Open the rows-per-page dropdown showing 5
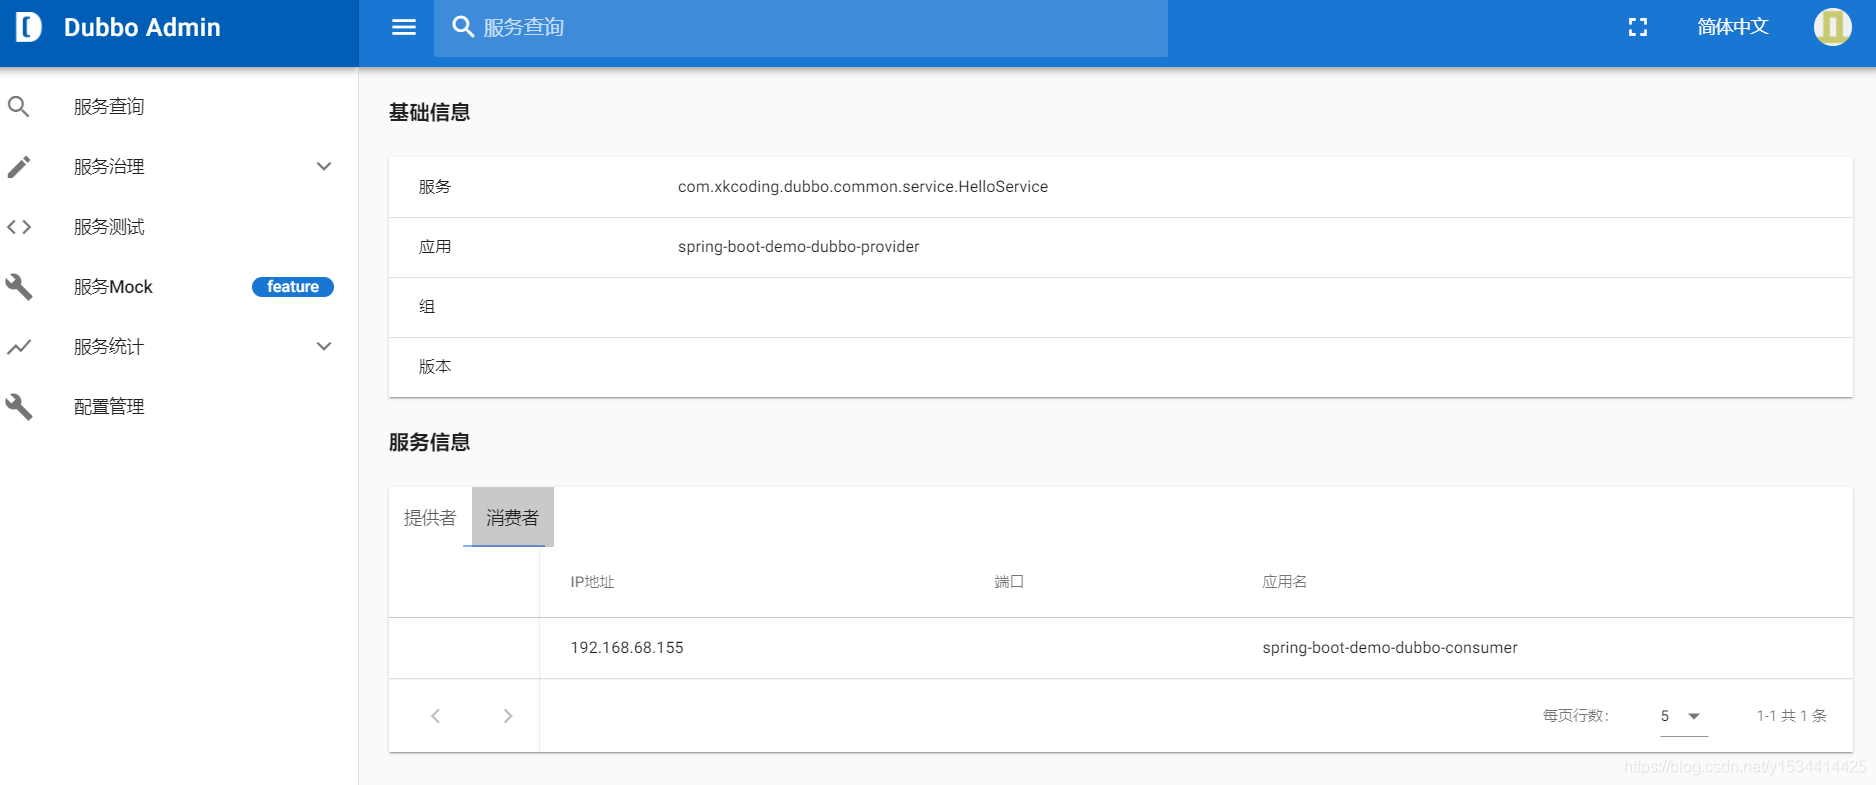Image resolution: width=1876 pixels, height=785 pixels. pos(1684,716)
